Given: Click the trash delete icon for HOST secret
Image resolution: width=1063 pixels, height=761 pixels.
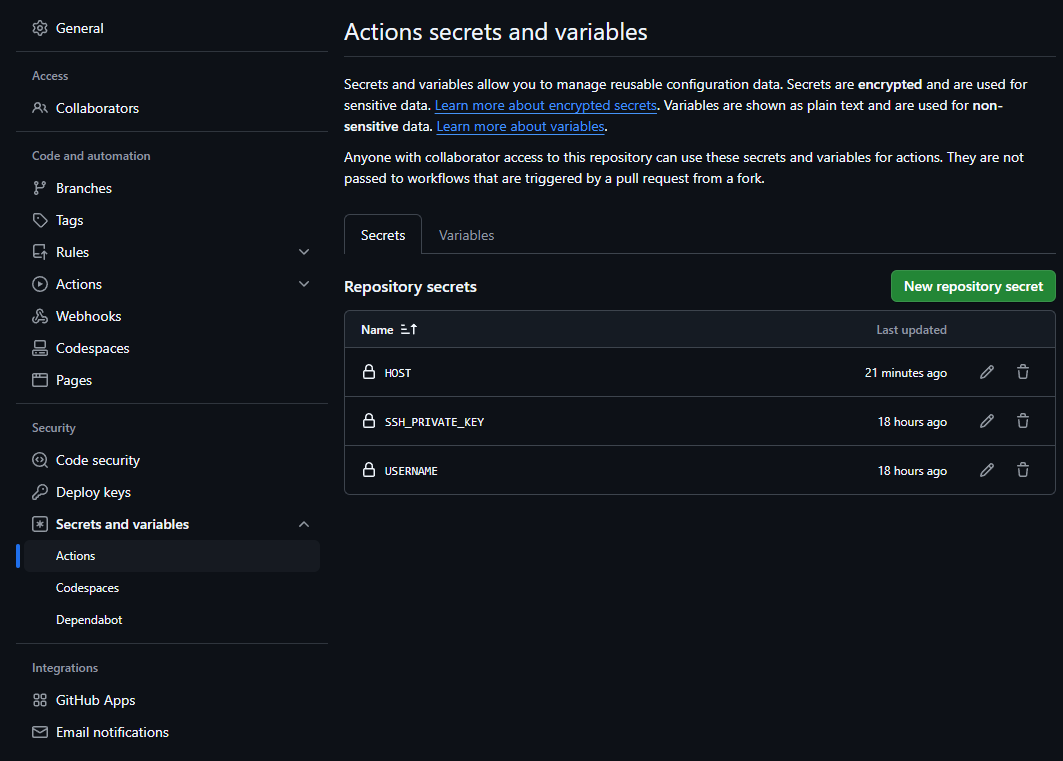Looking at the screenshot, I should [1023, 372].
